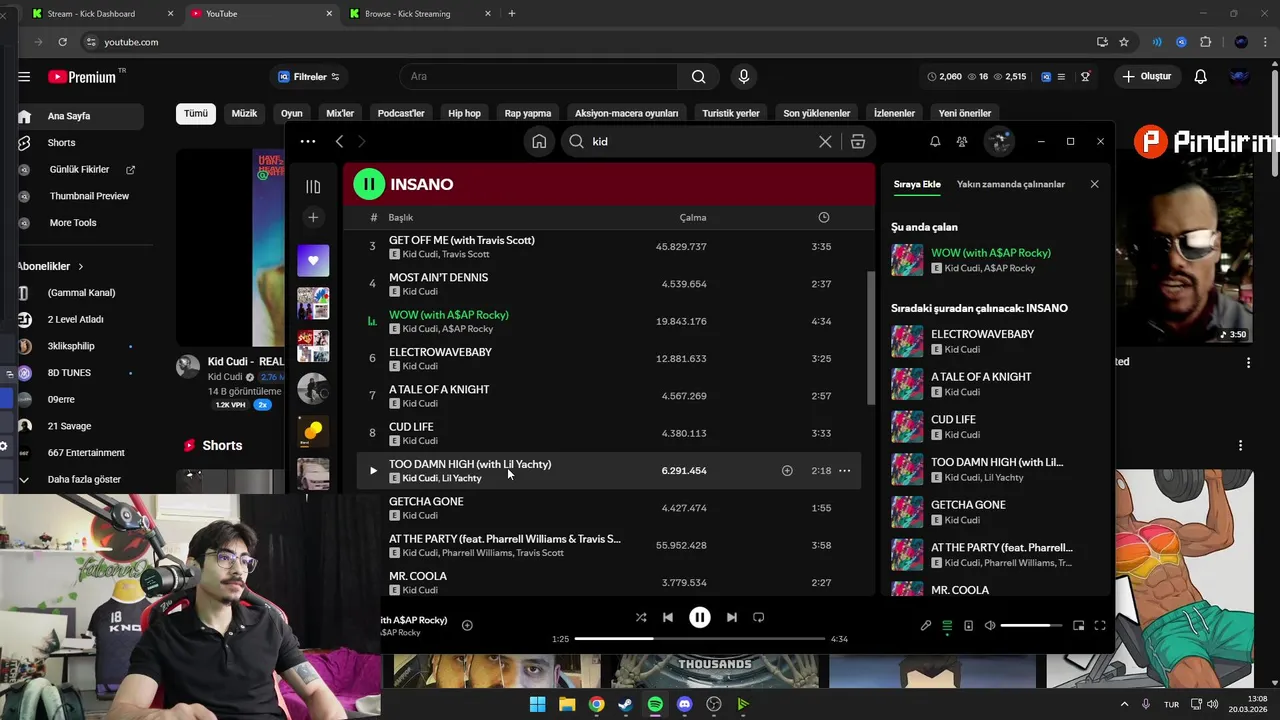Viewport: 1280px width, 720px height.
Task: Seek on the Spotify track progress bar
Action: pyautogui.click(x=700, y=639)
